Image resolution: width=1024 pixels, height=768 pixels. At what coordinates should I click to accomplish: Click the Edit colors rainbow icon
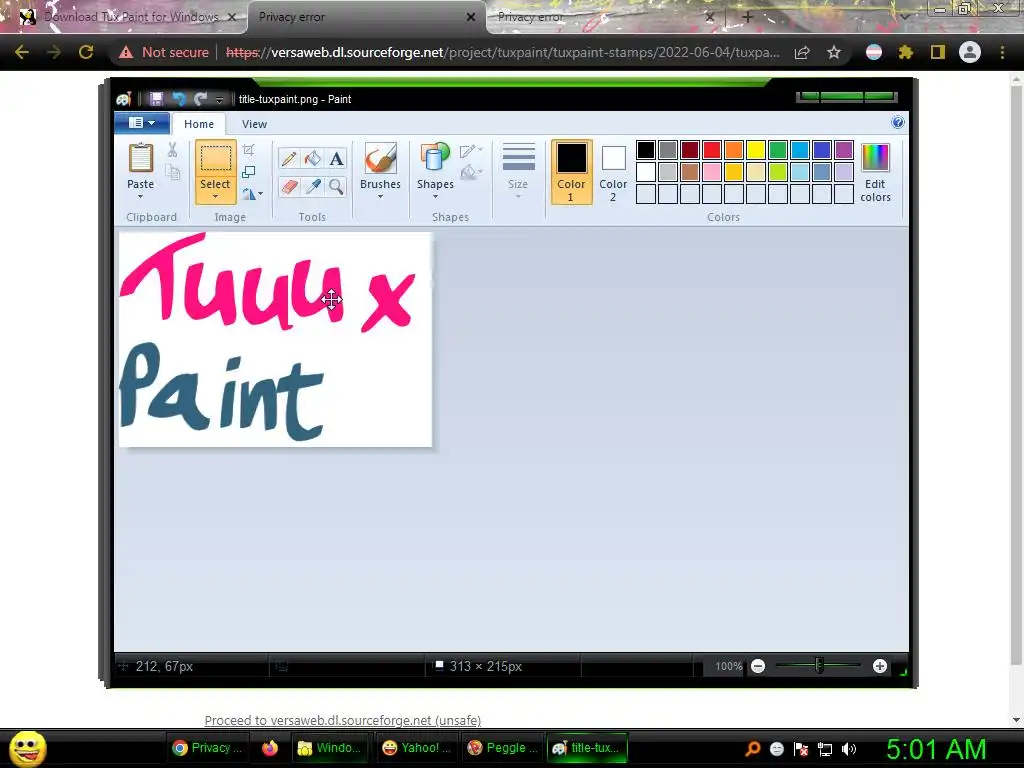875,159
